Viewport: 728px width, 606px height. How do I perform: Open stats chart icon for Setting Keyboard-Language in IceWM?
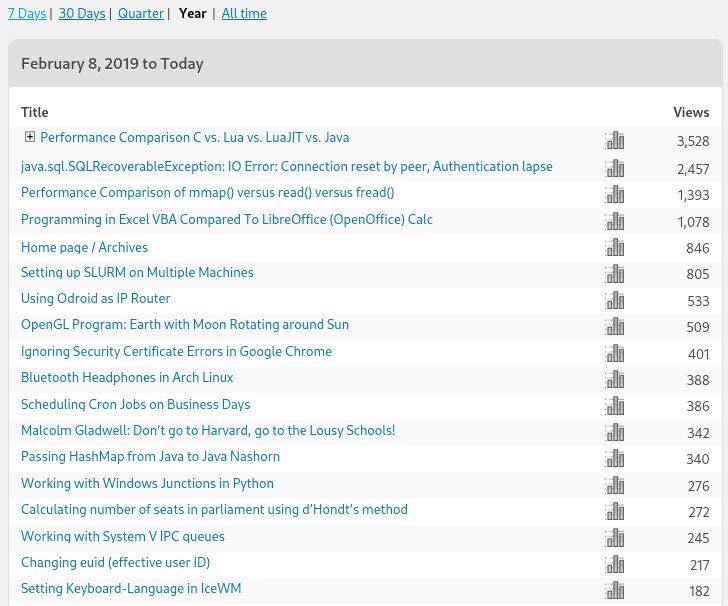point(614,590)
